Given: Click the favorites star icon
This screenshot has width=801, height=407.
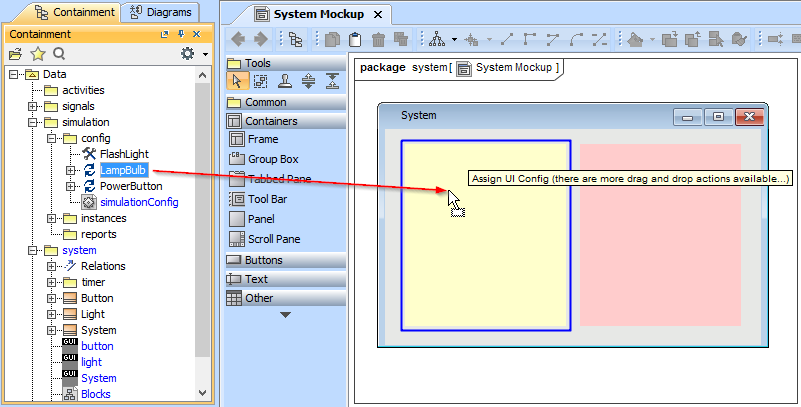Looking at the screenshot, I should click(38, 54).
